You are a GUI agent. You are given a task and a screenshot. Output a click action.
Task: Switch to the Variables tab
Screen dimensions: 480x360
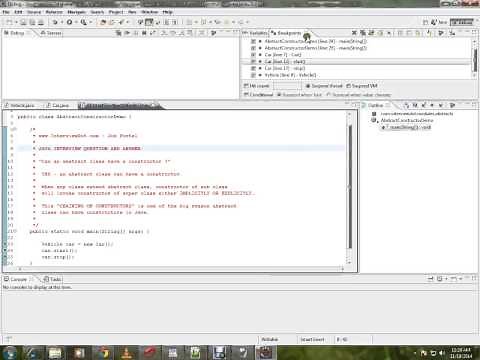(x=255, y=33)
